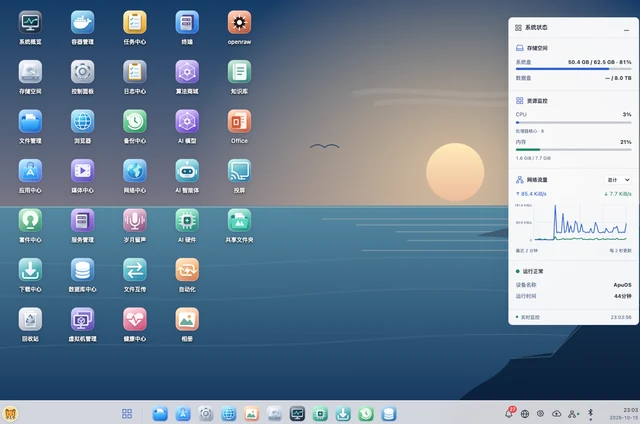Open 日志中心 desktop icon

coord(135,72)
